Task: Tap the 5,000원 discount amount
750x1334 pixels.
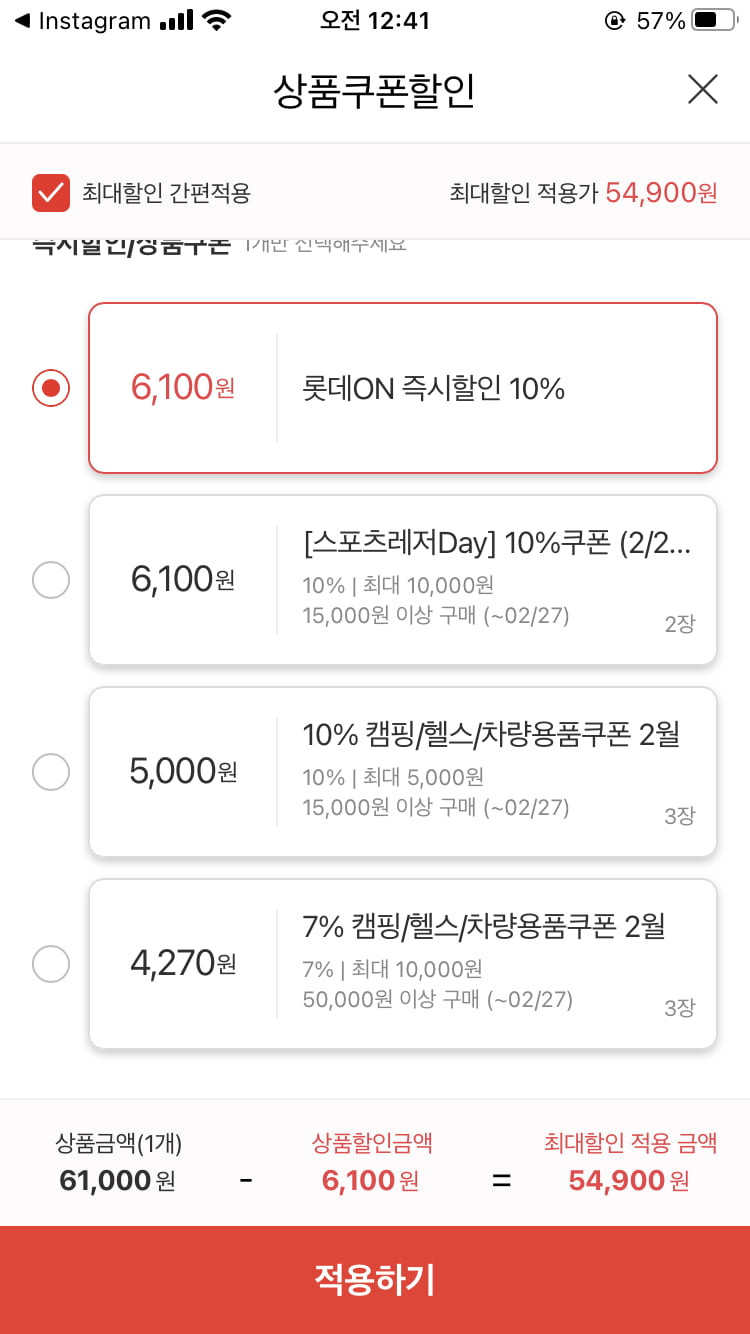Action: [x=183, y=771]
